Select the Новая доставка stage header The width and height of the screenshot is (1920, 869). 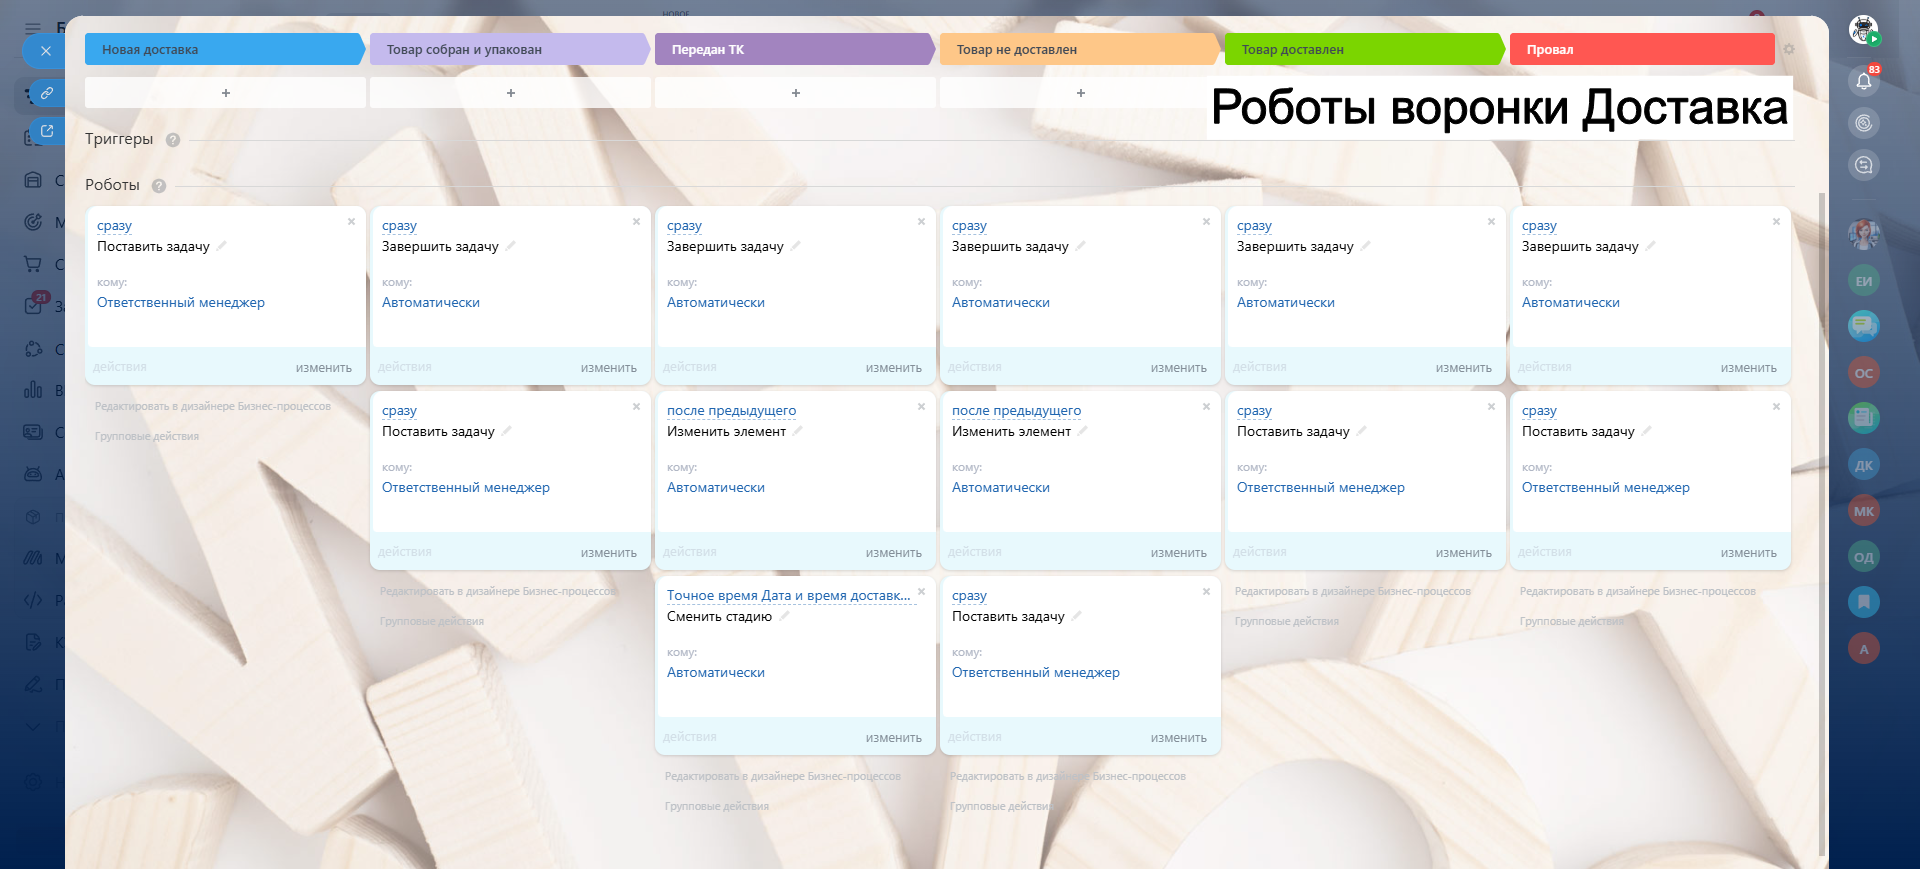[225, 49]
